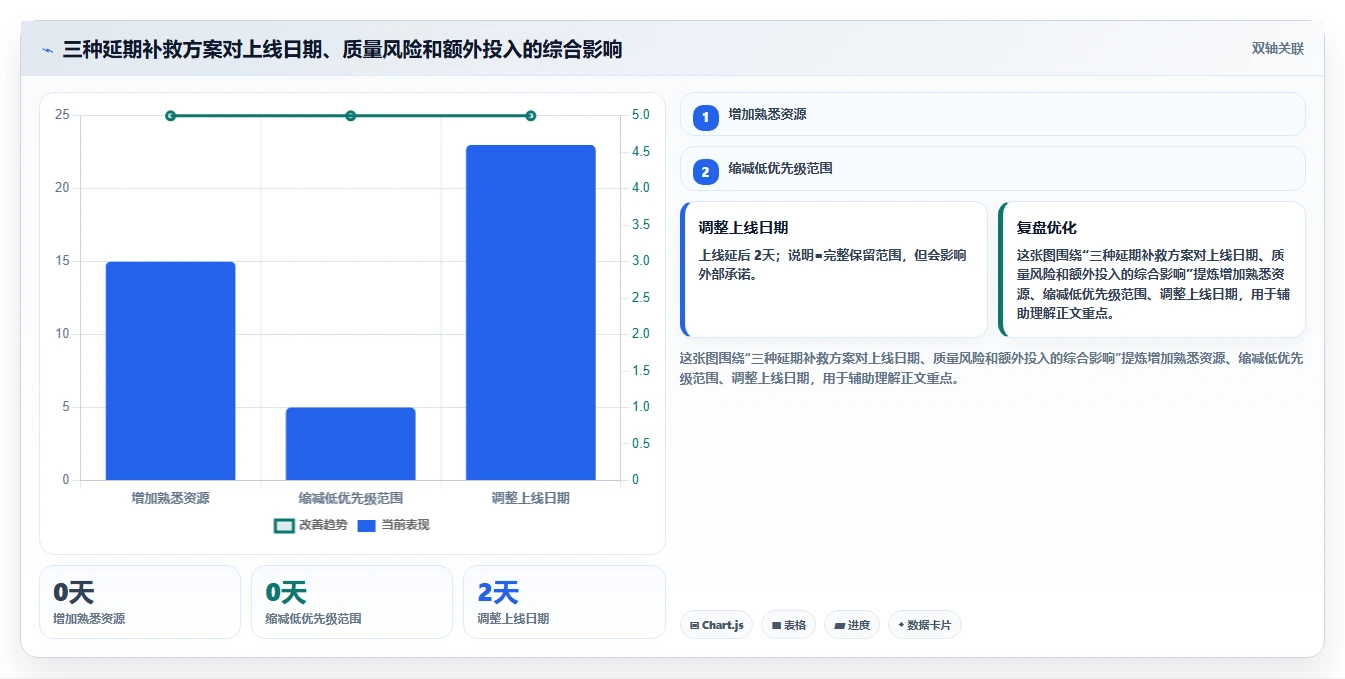This screenshot has height=679, width=1345.
Task: Click the blue bar for 增加熟悉资源
Action: (170, 371)
